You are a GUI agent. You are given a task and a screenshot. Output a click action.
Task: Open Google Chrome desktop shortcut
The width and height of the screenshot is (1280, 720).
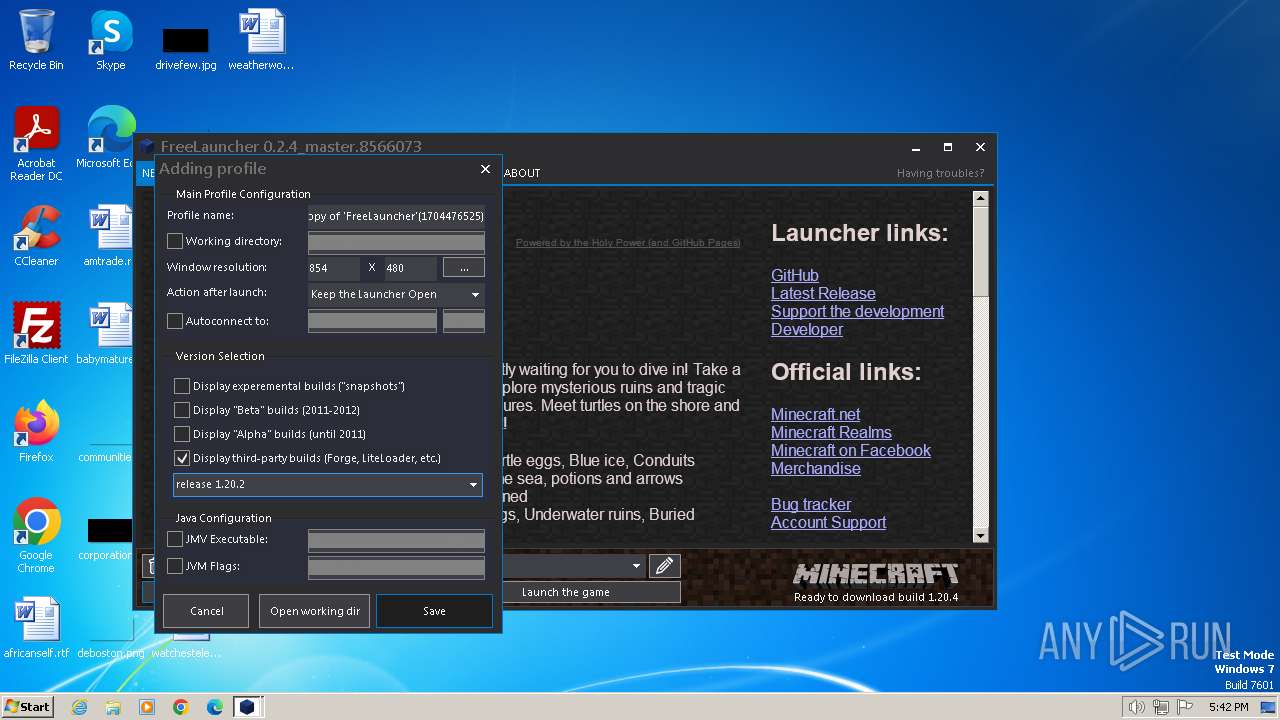pyautogui.click(x=36, y=536)
